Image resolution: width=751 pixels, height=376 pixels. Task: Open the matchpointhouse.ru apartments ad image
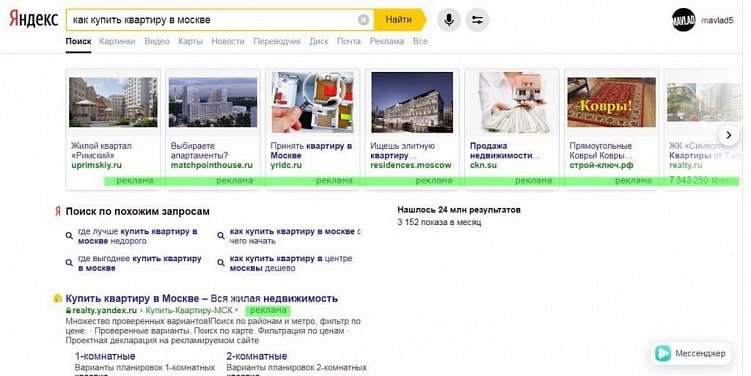[x=213, y=102]
